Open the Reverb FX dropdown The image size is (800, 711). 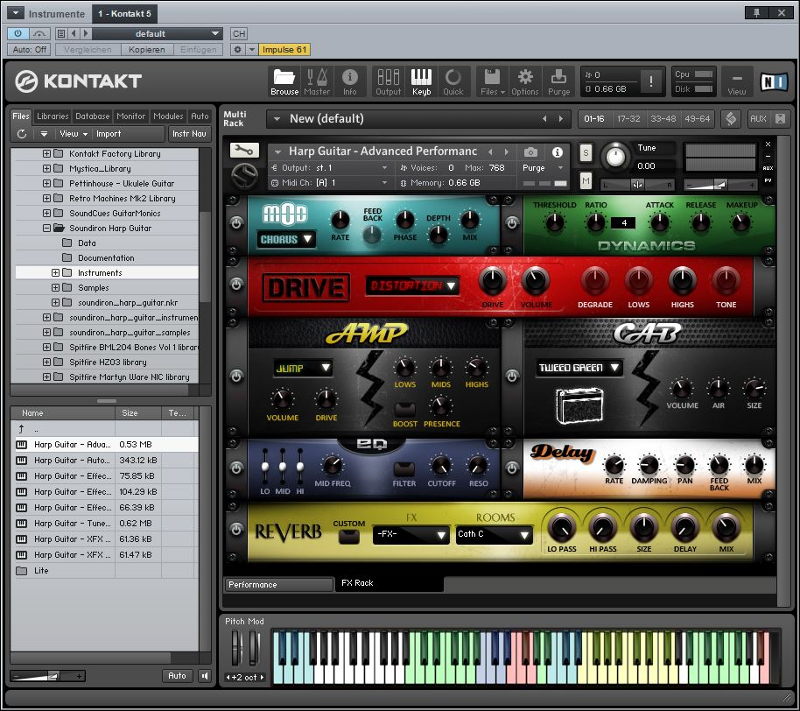[x=411, y=535]
